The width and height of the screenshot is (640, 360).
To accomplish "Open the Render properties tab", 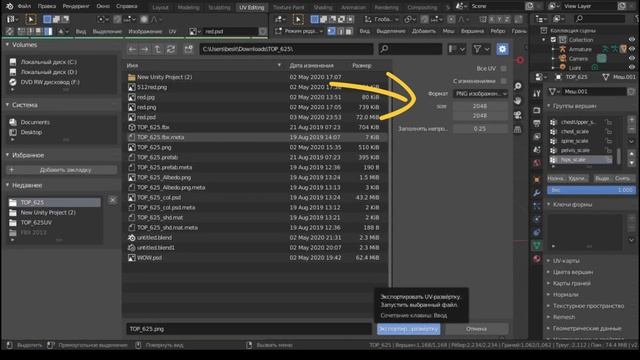I will point(537,110).
